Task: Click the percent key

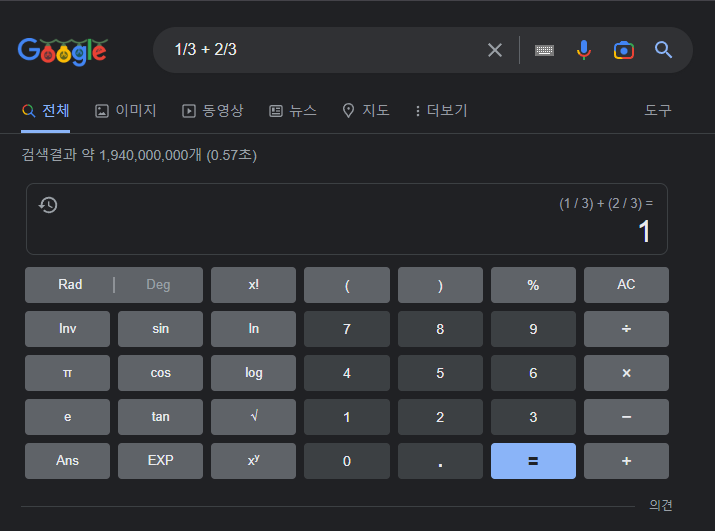Action: 533,285
